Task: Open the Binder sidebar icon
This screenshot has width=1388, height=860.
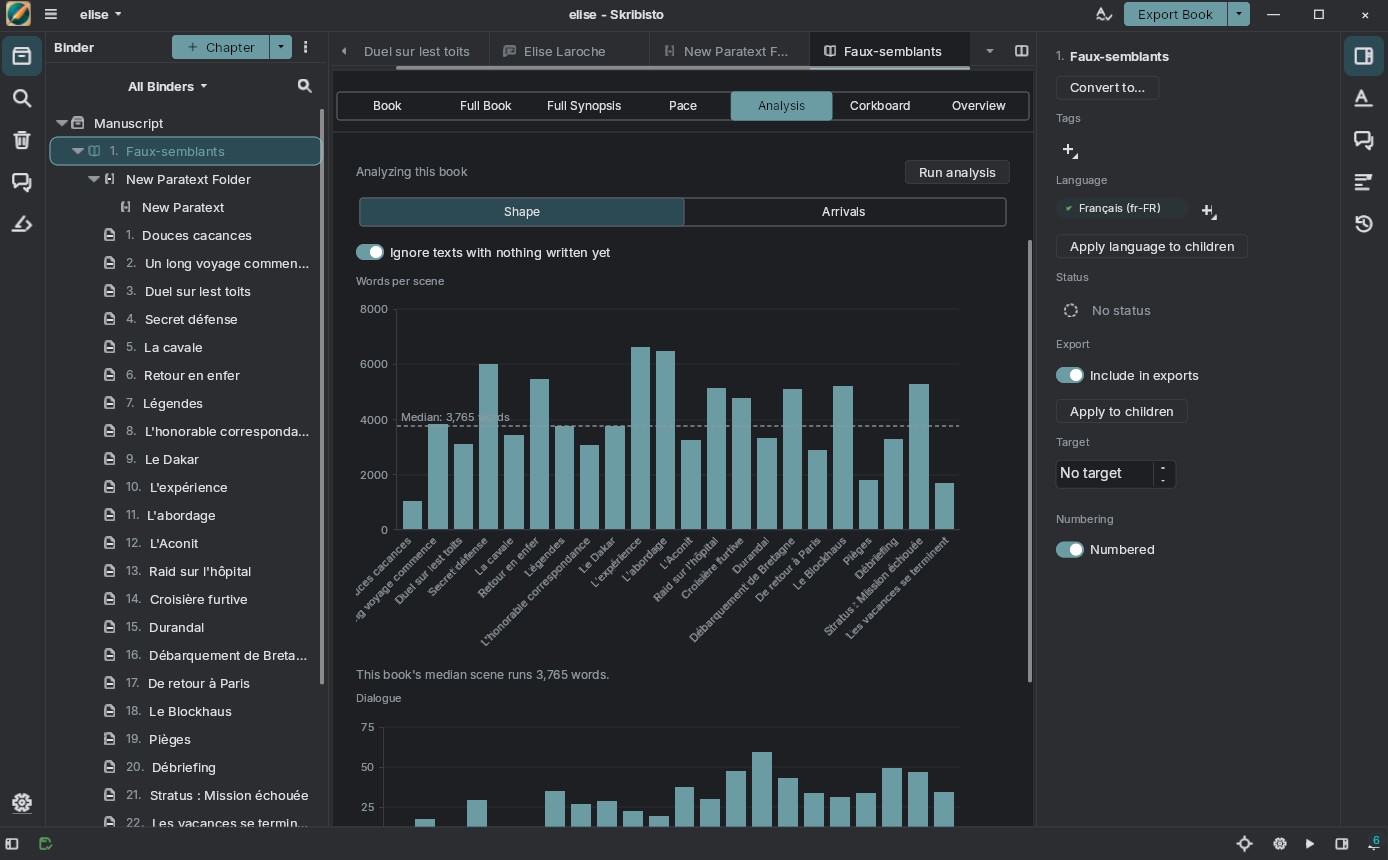Action: [22, 56]
